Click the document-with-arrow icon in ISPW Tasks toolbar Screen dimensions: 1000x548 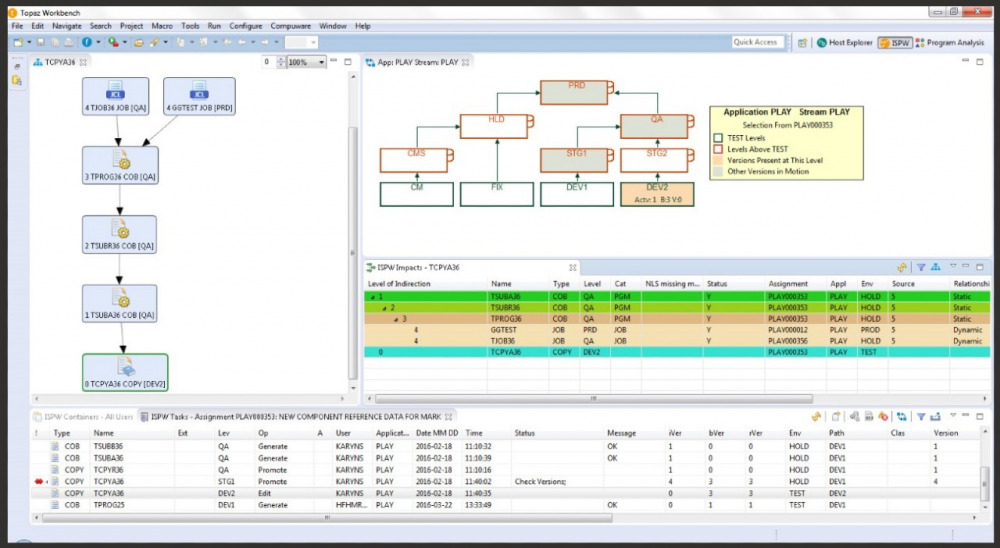835,417
